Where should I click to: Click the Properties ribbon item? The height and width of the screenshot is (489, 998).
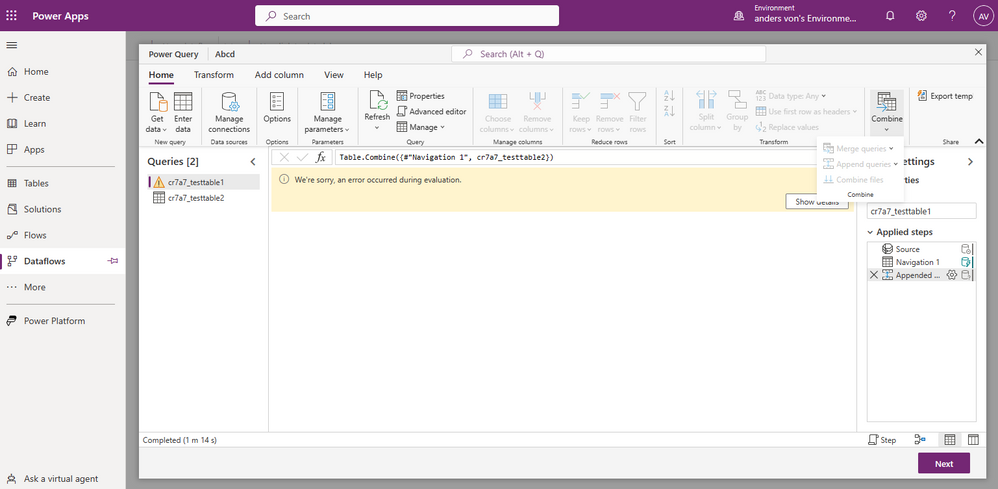pyautogui.click(x=421, y=96)
